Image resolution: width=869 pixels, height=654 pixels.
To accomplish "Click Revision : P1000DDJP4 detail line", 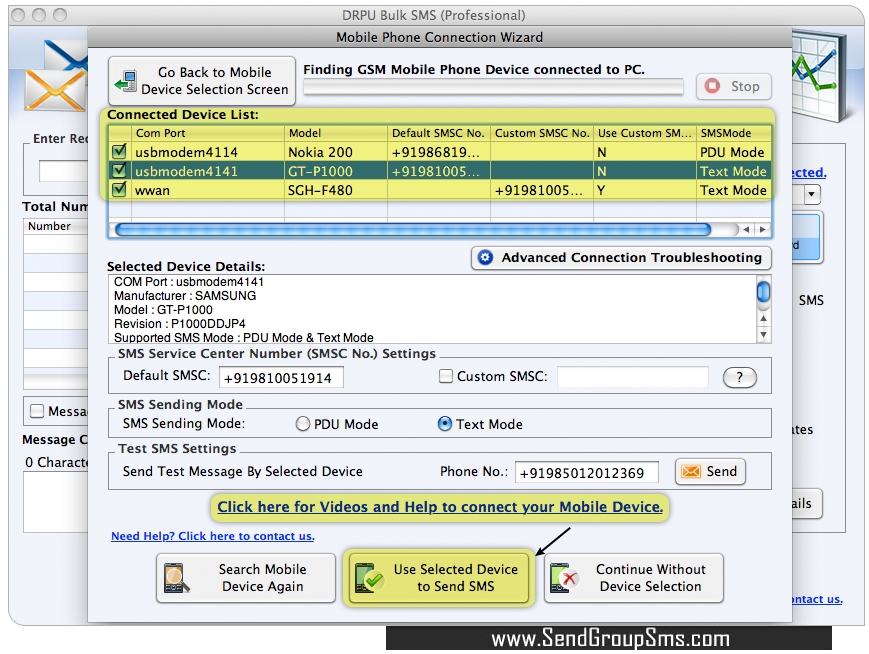I will click(180, 324).
